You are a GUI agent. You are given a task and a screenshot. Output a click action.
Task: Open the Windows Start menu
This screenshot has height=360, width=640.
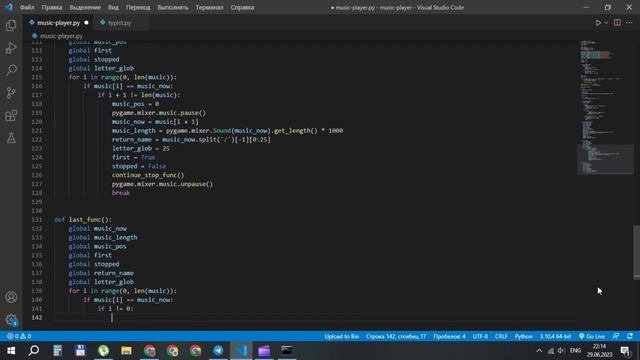click(x=11, y=351)
